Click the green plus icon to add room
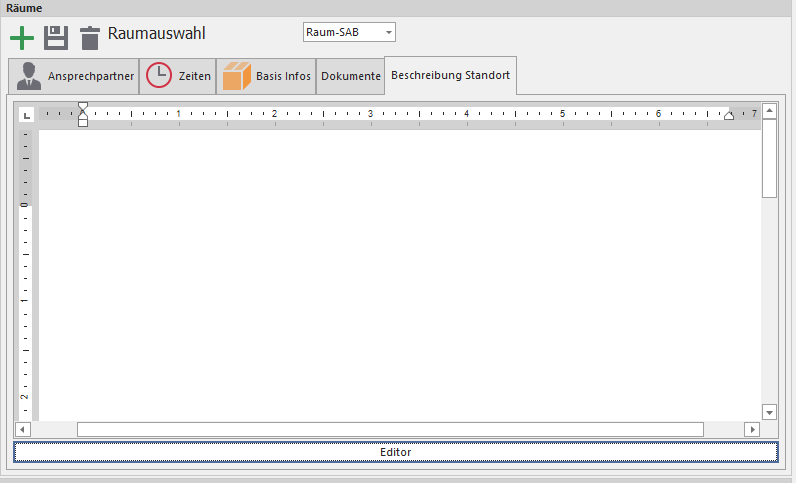 coord(21,38)
